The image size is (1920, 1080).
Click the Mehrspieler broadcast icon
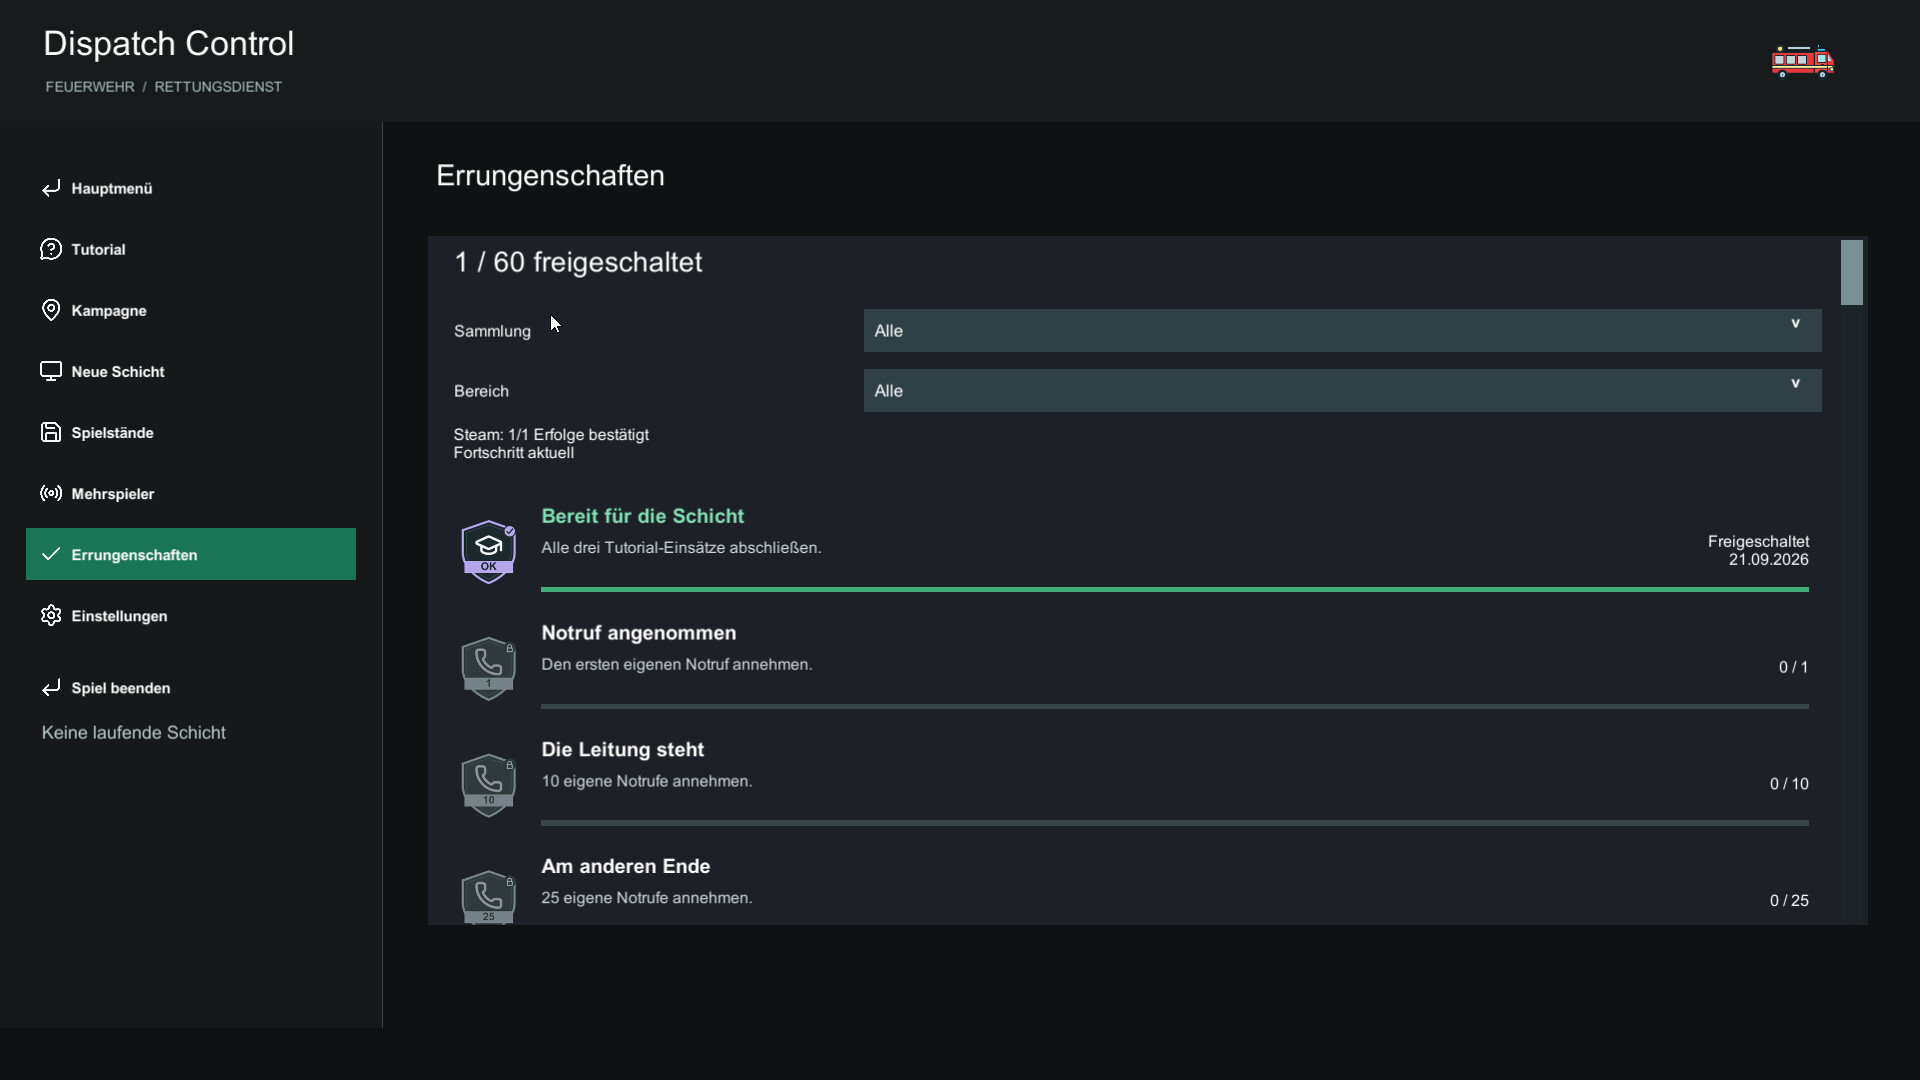click(x=51, y=493)
